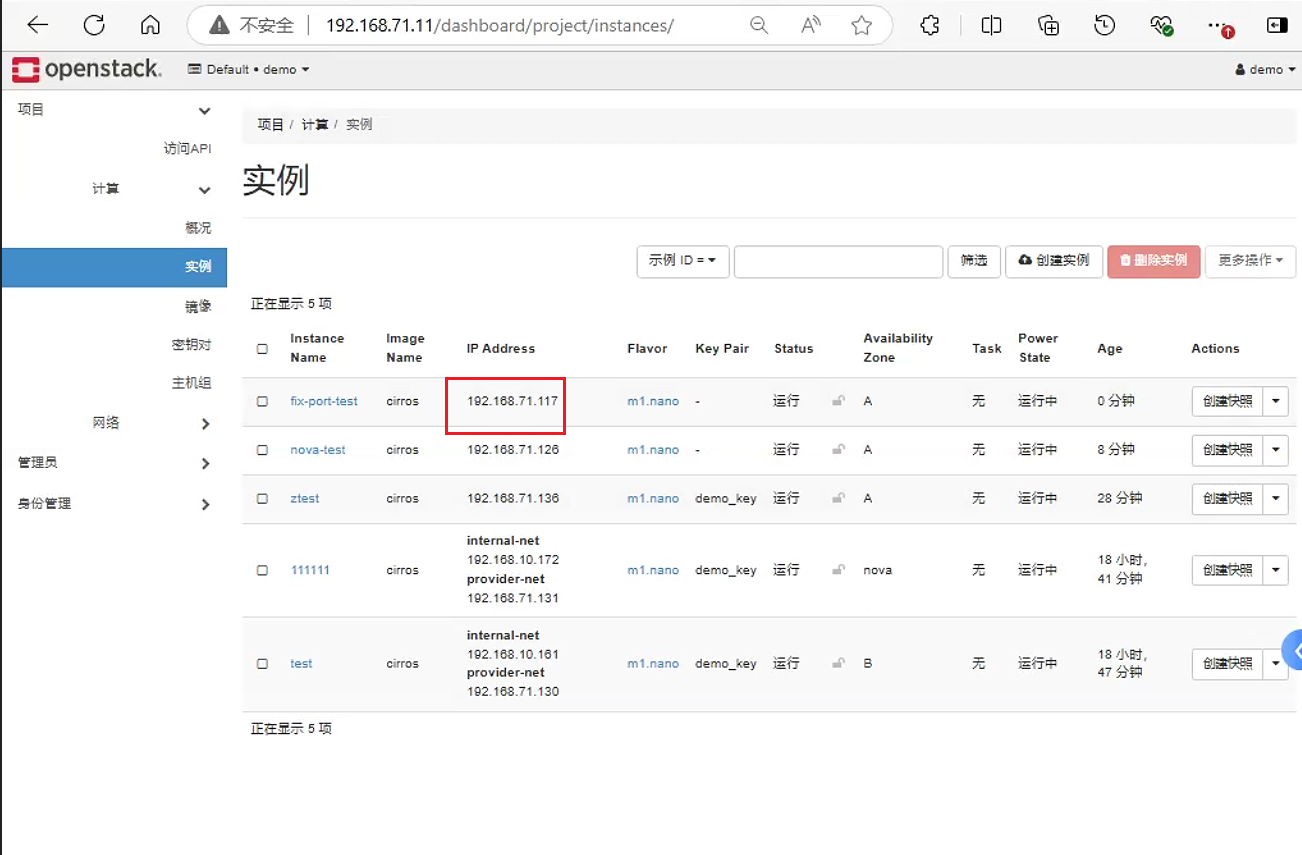Select the 111111 instance checkbox
Screen dimensions: 1302x855
click(x=262, y=570)
